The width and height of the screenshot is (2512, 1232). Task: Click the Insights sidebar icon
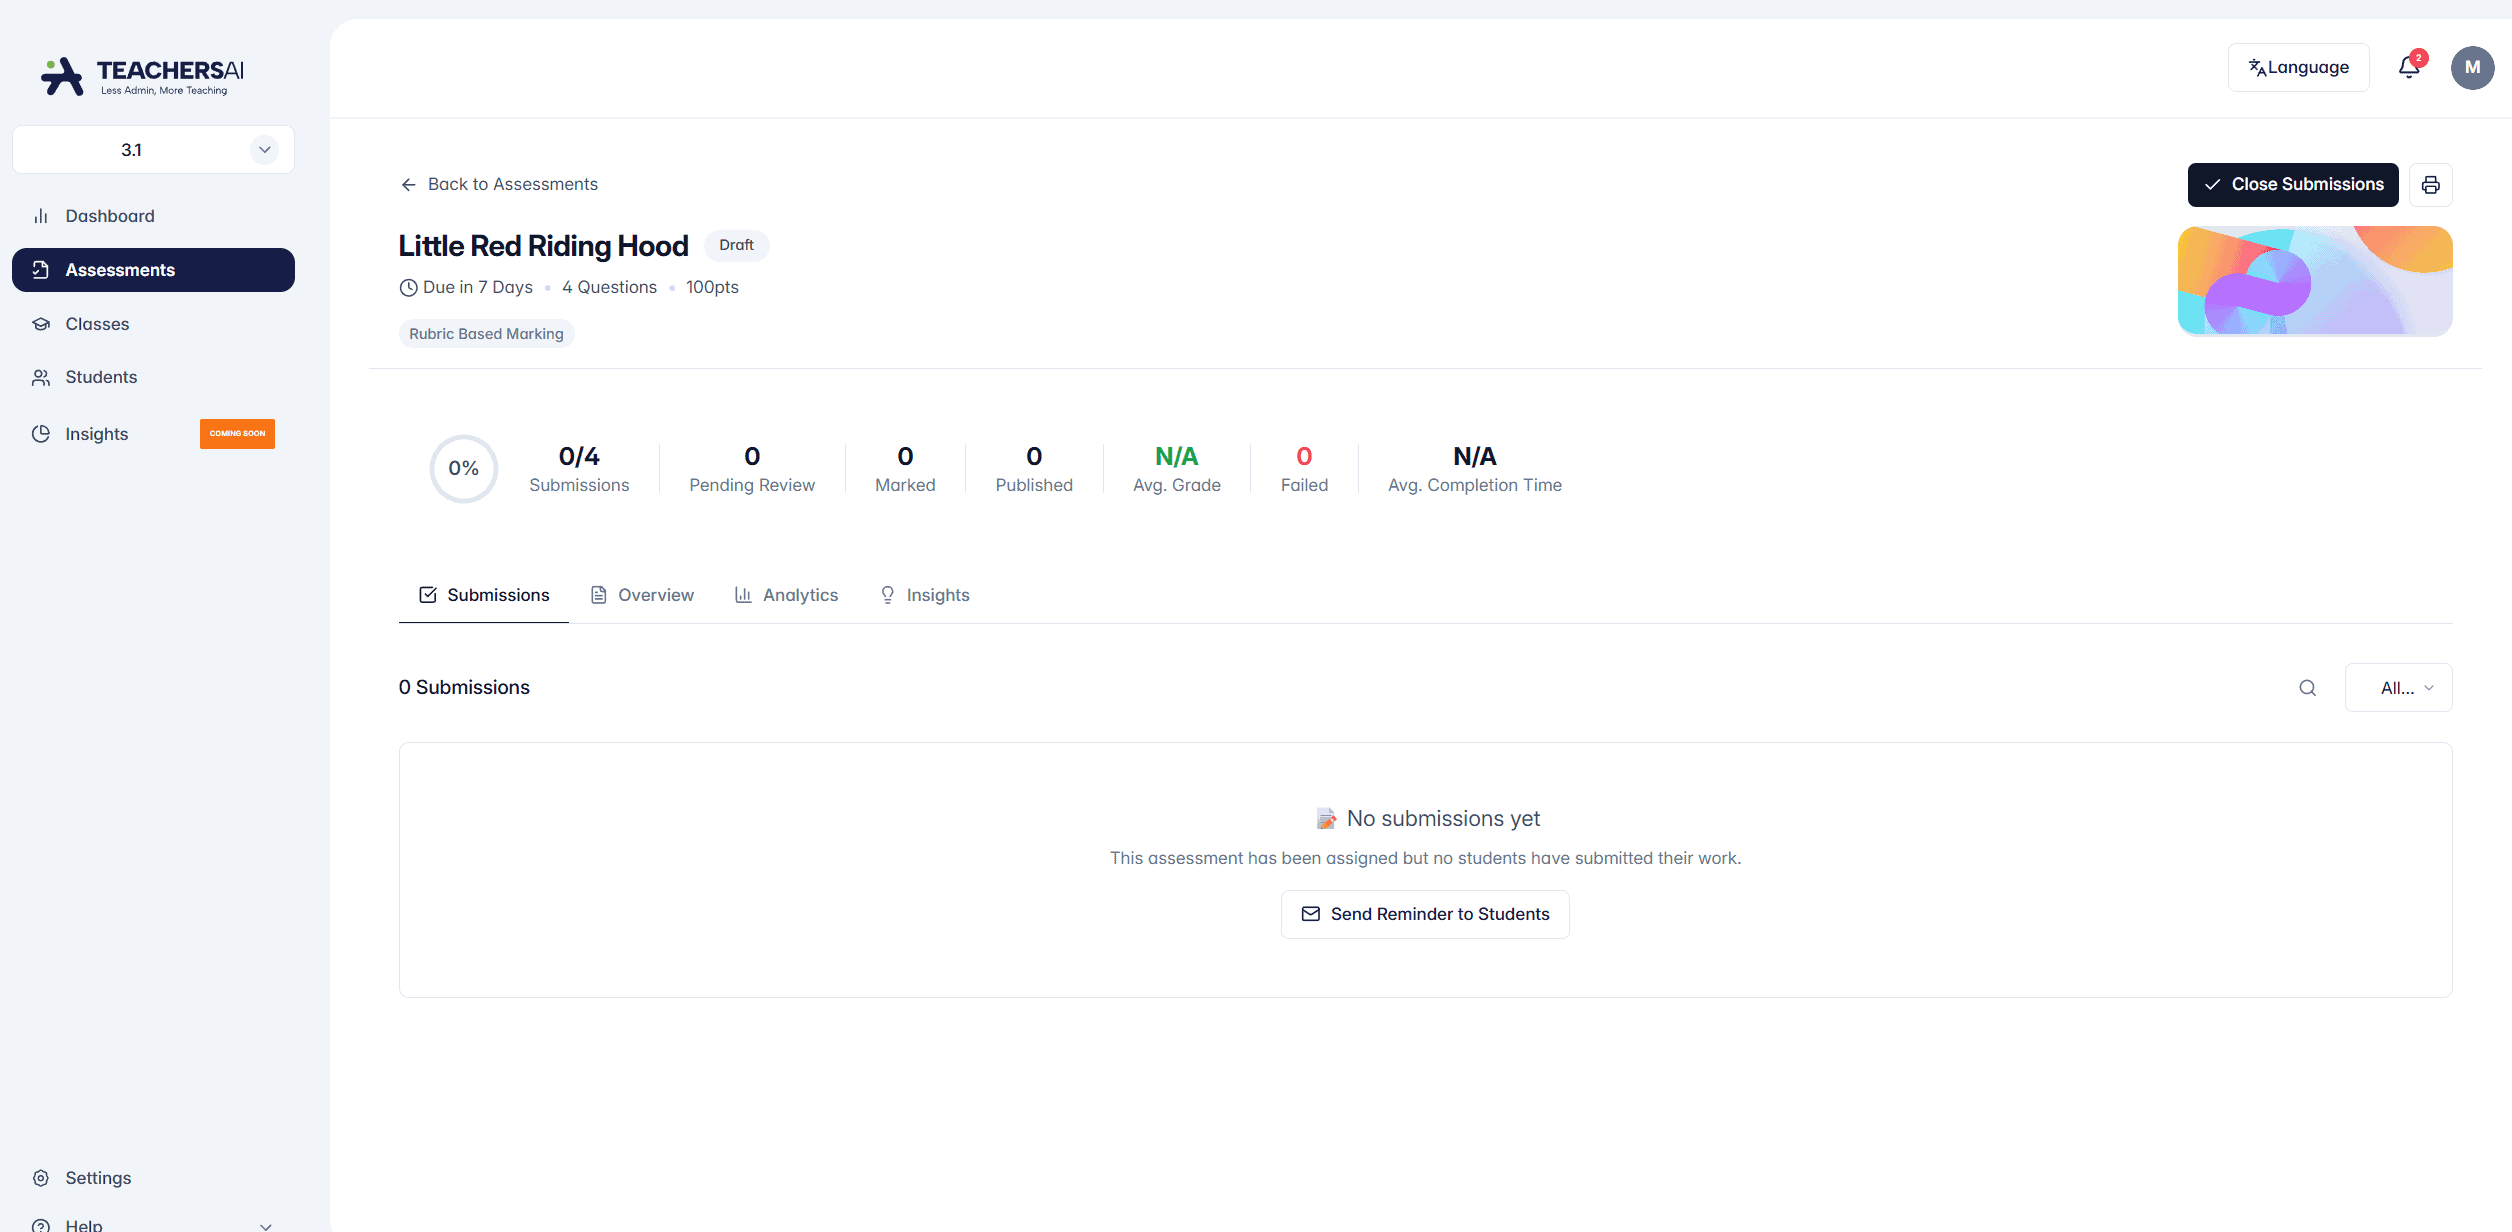point(40,433)
